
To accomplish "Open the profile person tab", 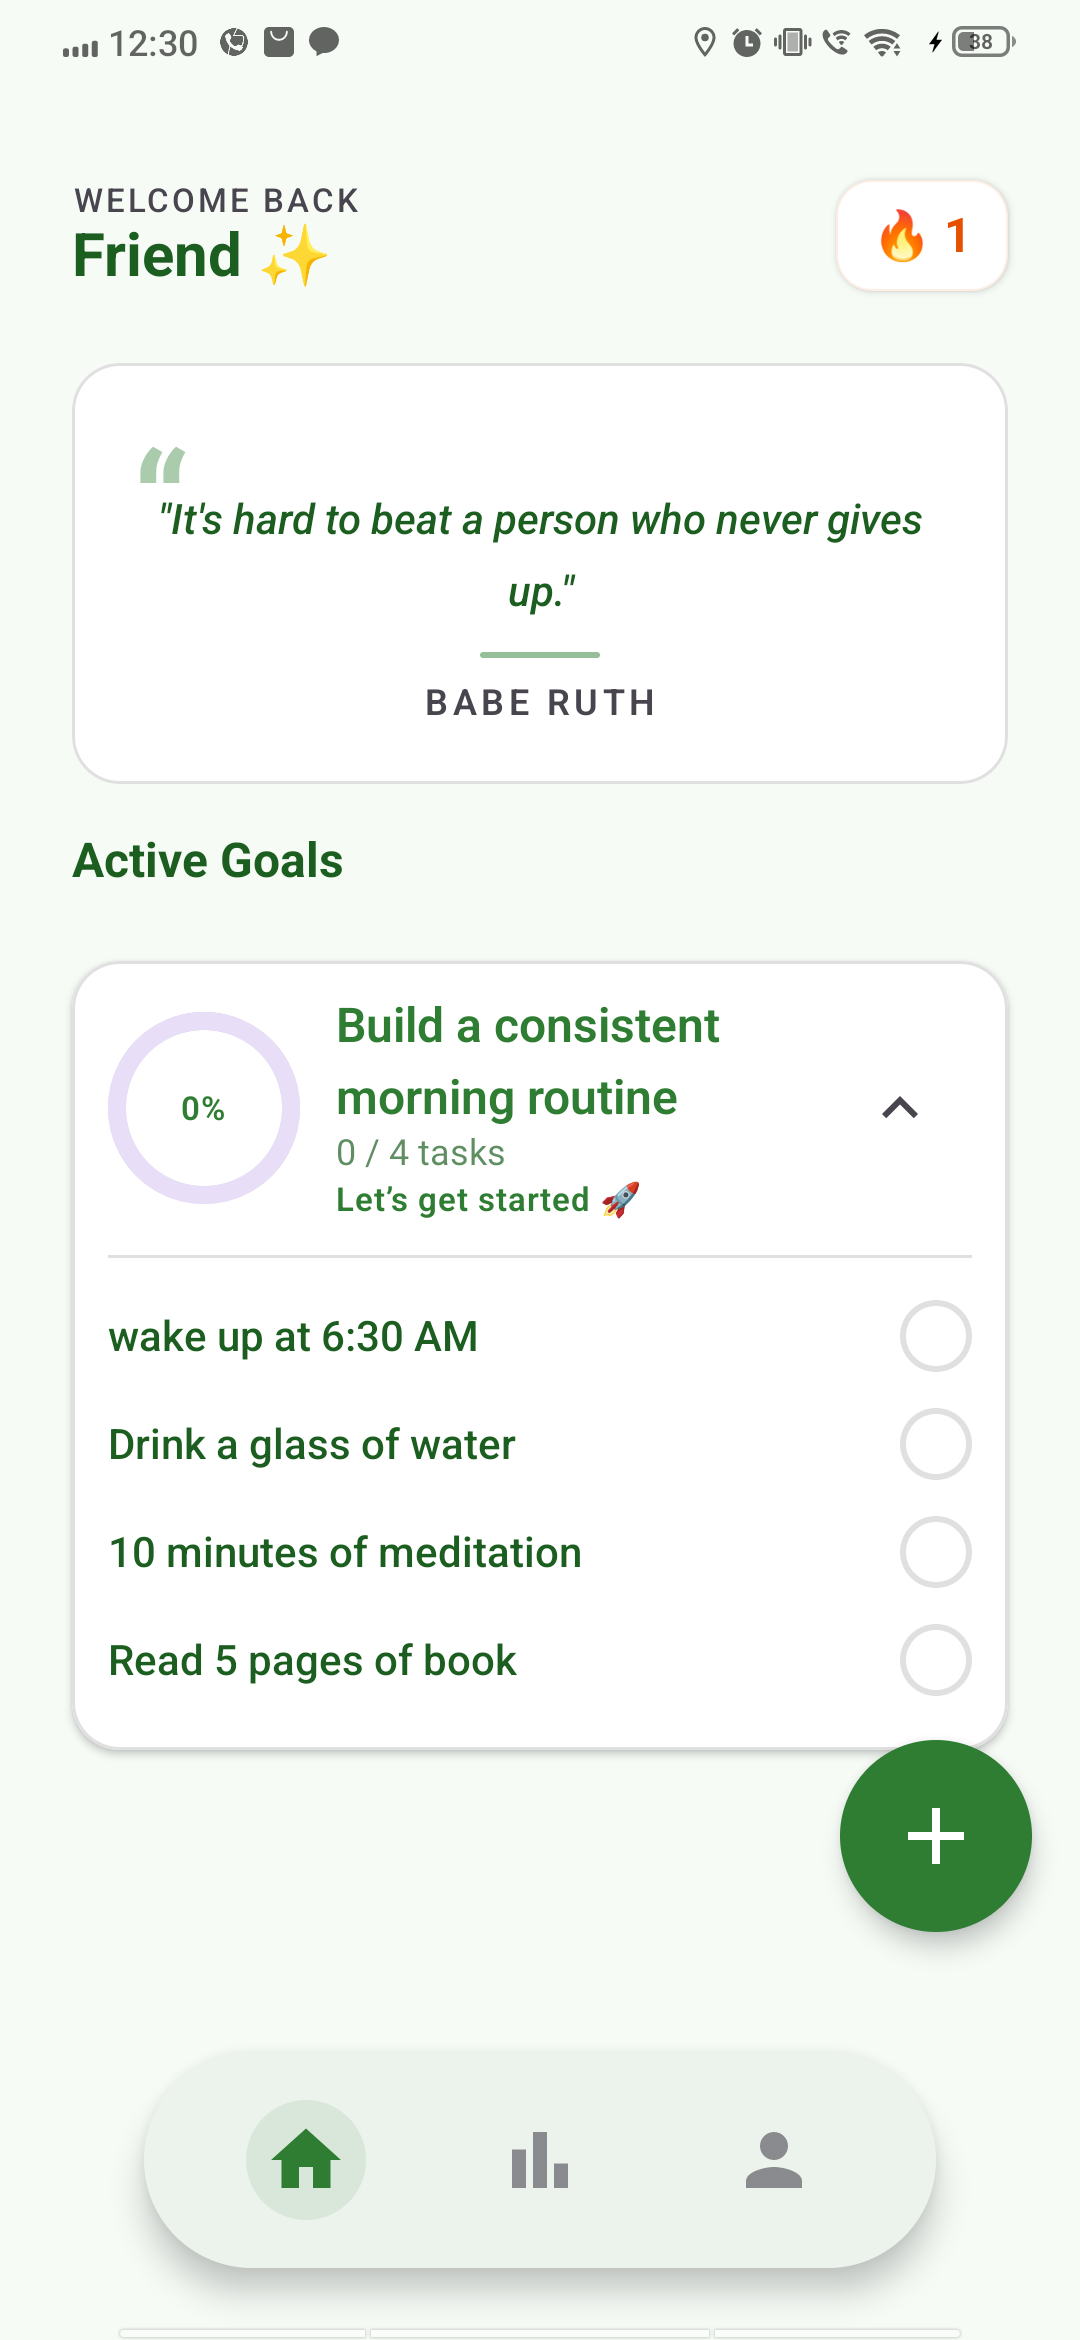I will [x=774, y=2160].
